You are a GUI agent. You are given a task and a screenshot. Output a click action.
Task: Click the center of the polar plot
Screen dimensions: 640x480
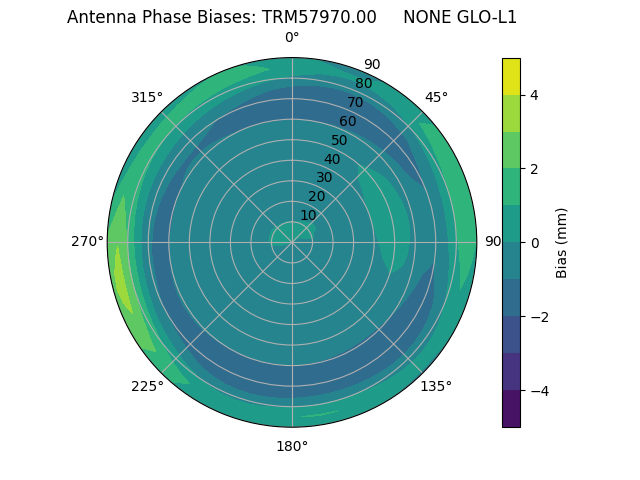point(292,241)
